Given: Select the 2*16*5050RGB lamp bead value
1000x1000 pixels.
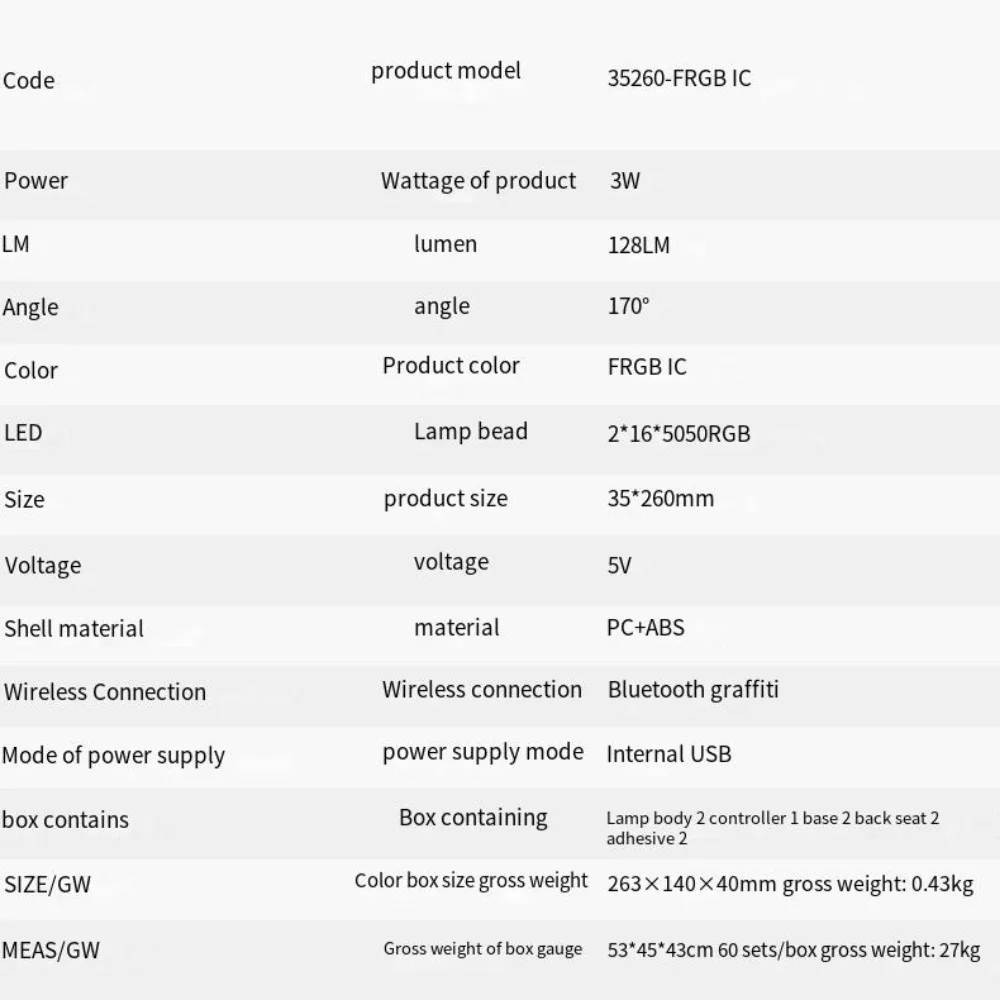Looking at the screenshot, I should pos(679,434).
